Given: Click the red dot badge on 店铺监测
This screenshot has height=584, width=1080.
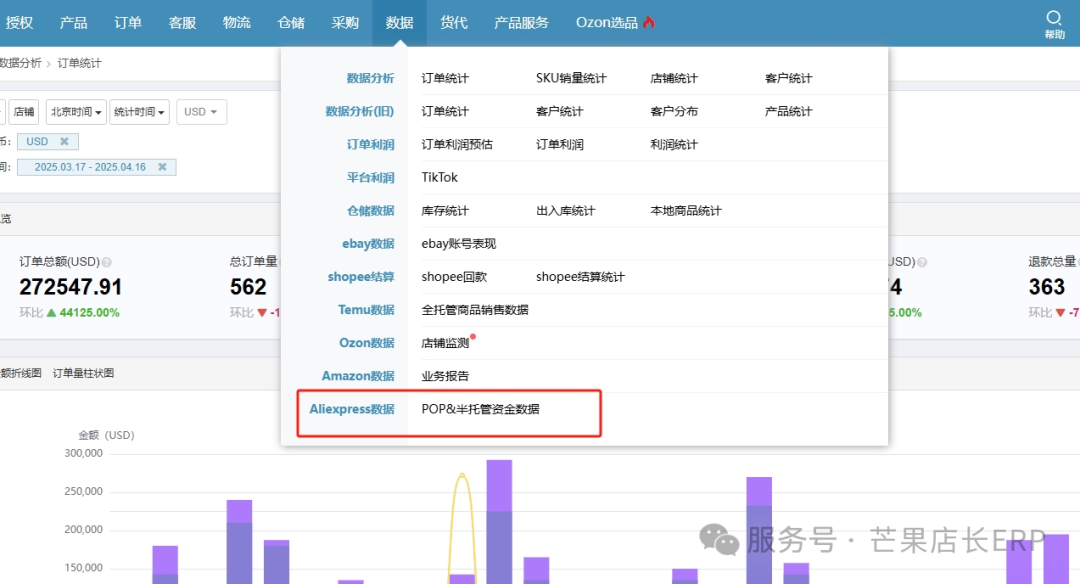Looking at the screenshot, I should click(x=473, y=337).
